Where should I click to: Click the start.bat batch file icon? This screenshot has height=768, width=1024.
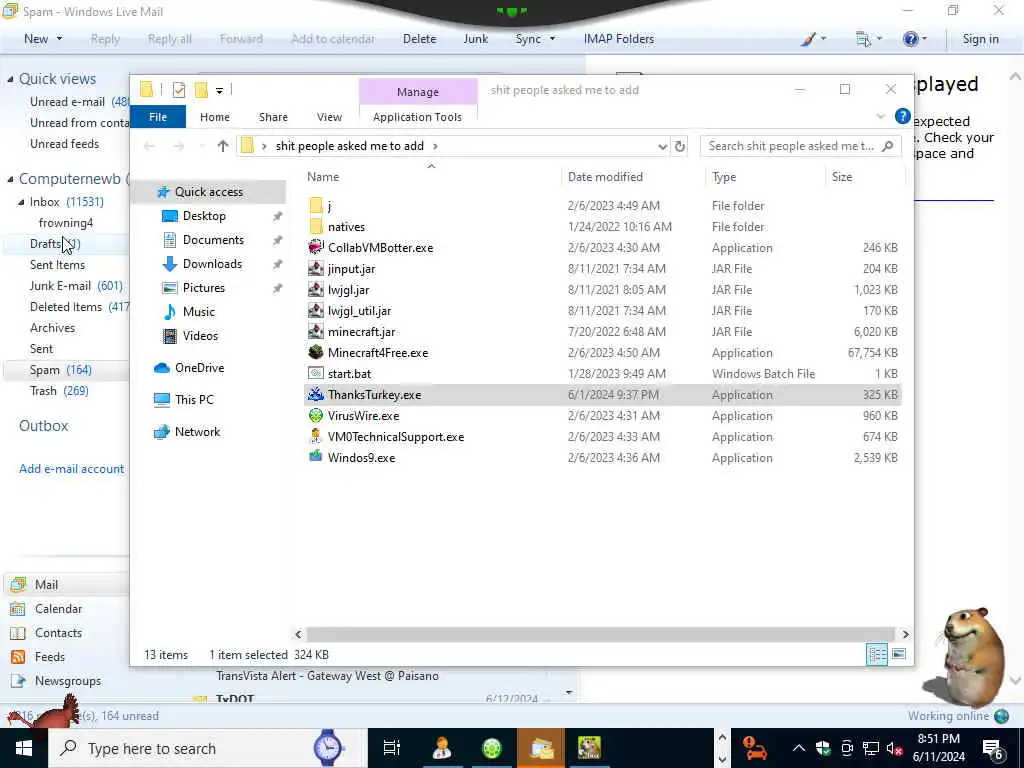[316, 374]
